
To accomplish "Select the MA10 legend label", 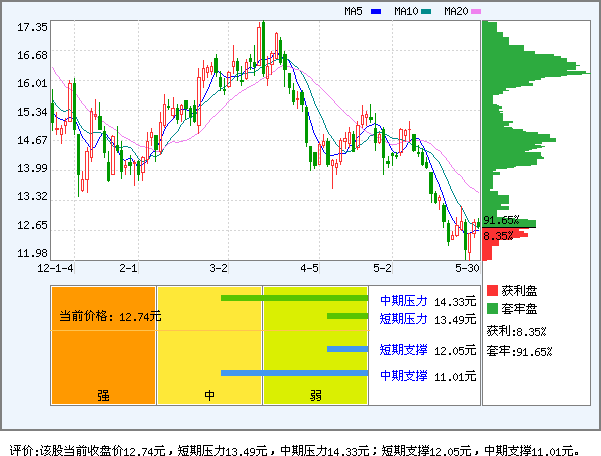I will tap(406, 11).
